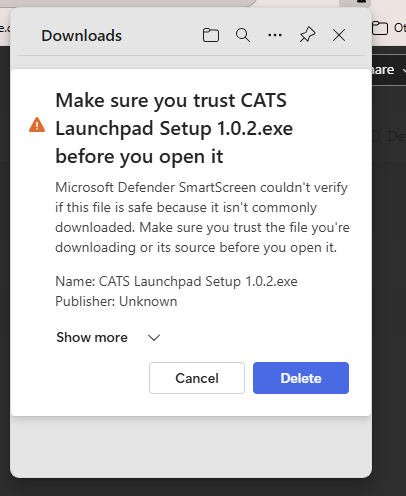Delete the CATS Launchpad Setup file
This screenshot has height=496, width=406.
tap(301, 378)
